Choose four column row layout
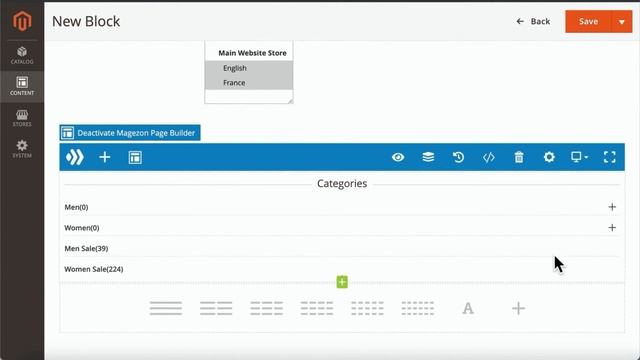The image size is (640, 360). [317, 308]
